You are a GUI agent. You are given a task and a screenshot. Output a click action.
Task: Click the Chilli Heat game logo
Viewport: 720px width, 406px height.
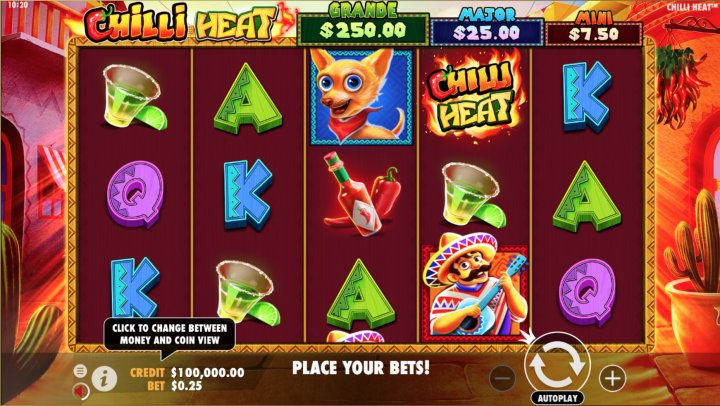[x=183, y=23]
